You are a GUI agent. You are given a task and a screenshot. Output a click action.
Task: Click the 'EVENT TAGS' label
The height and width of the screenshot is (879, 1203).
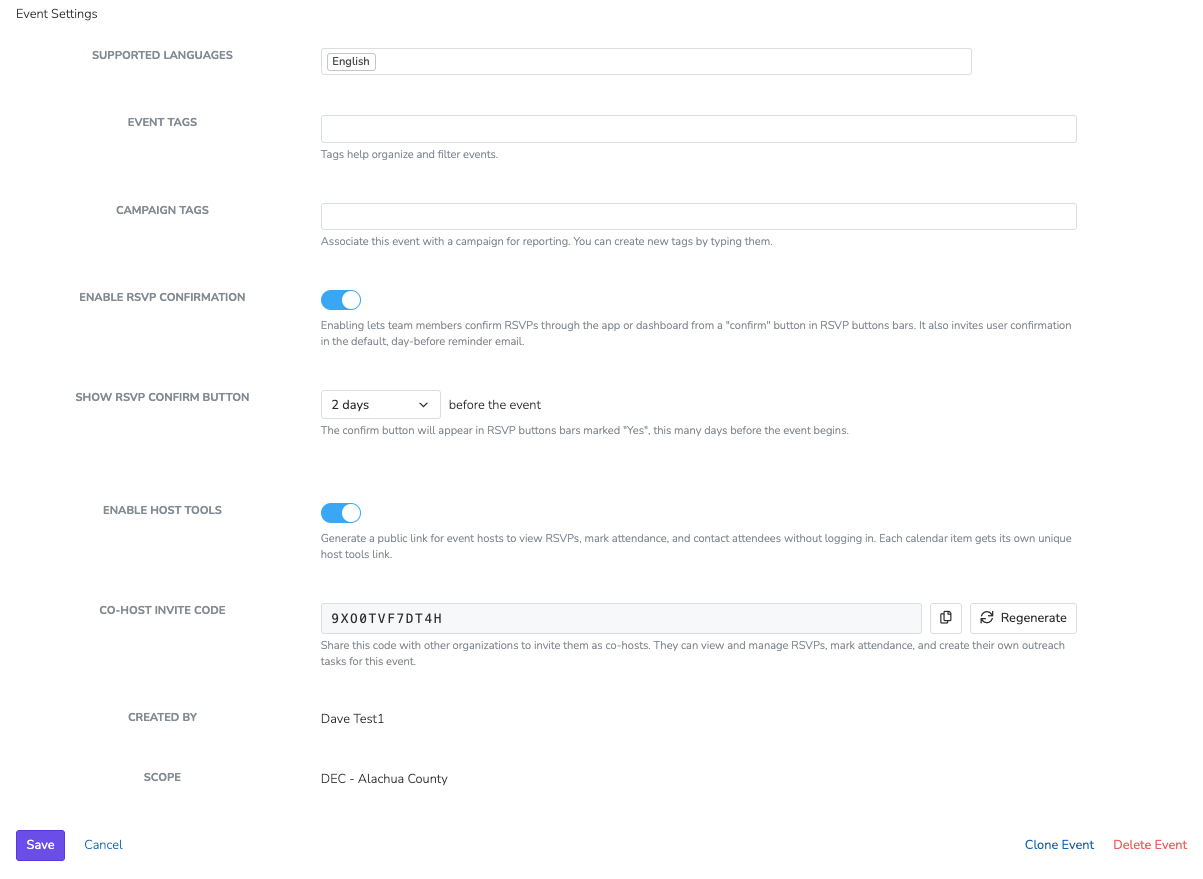click(162, 122)
